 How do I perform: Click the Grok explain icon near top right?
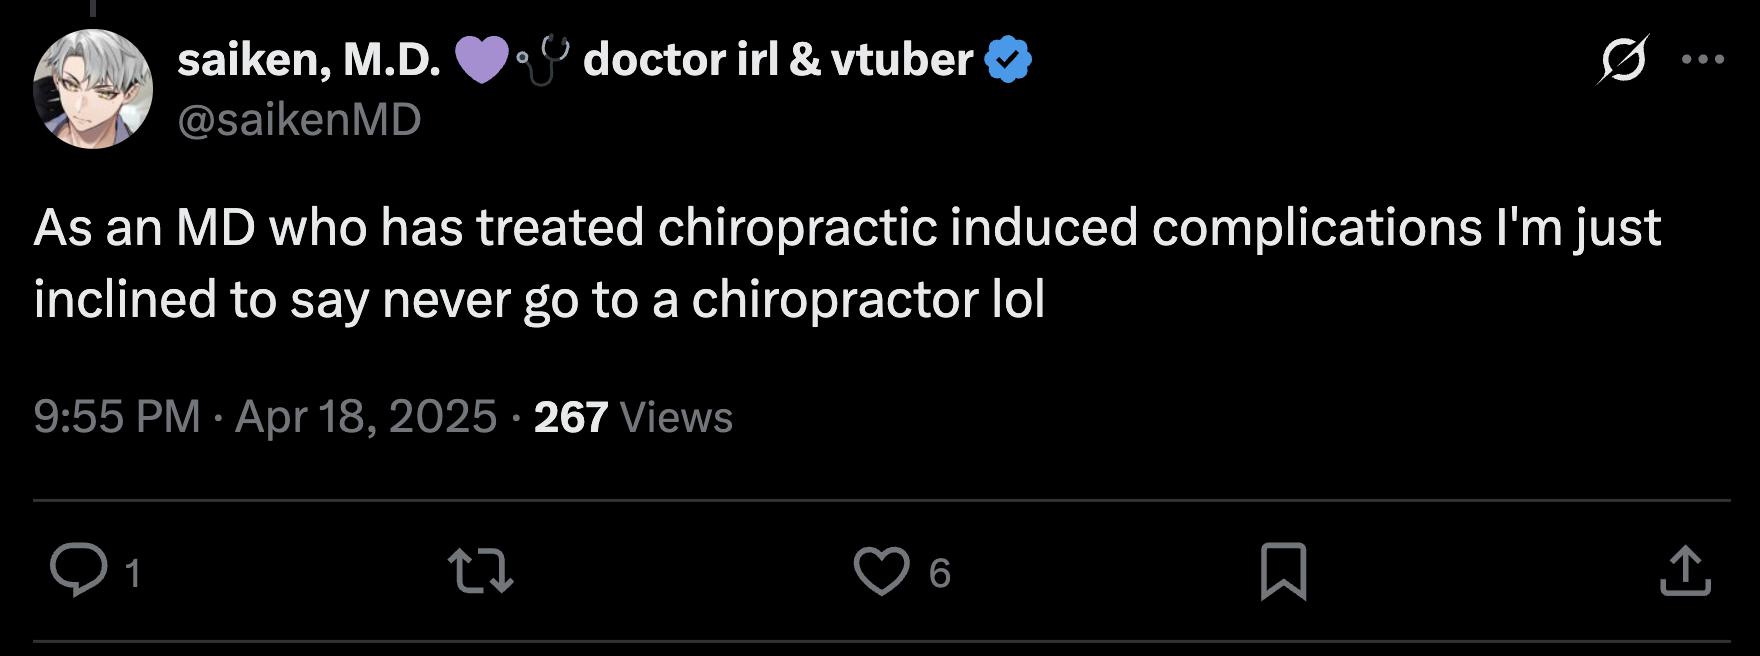[1622, 60]
